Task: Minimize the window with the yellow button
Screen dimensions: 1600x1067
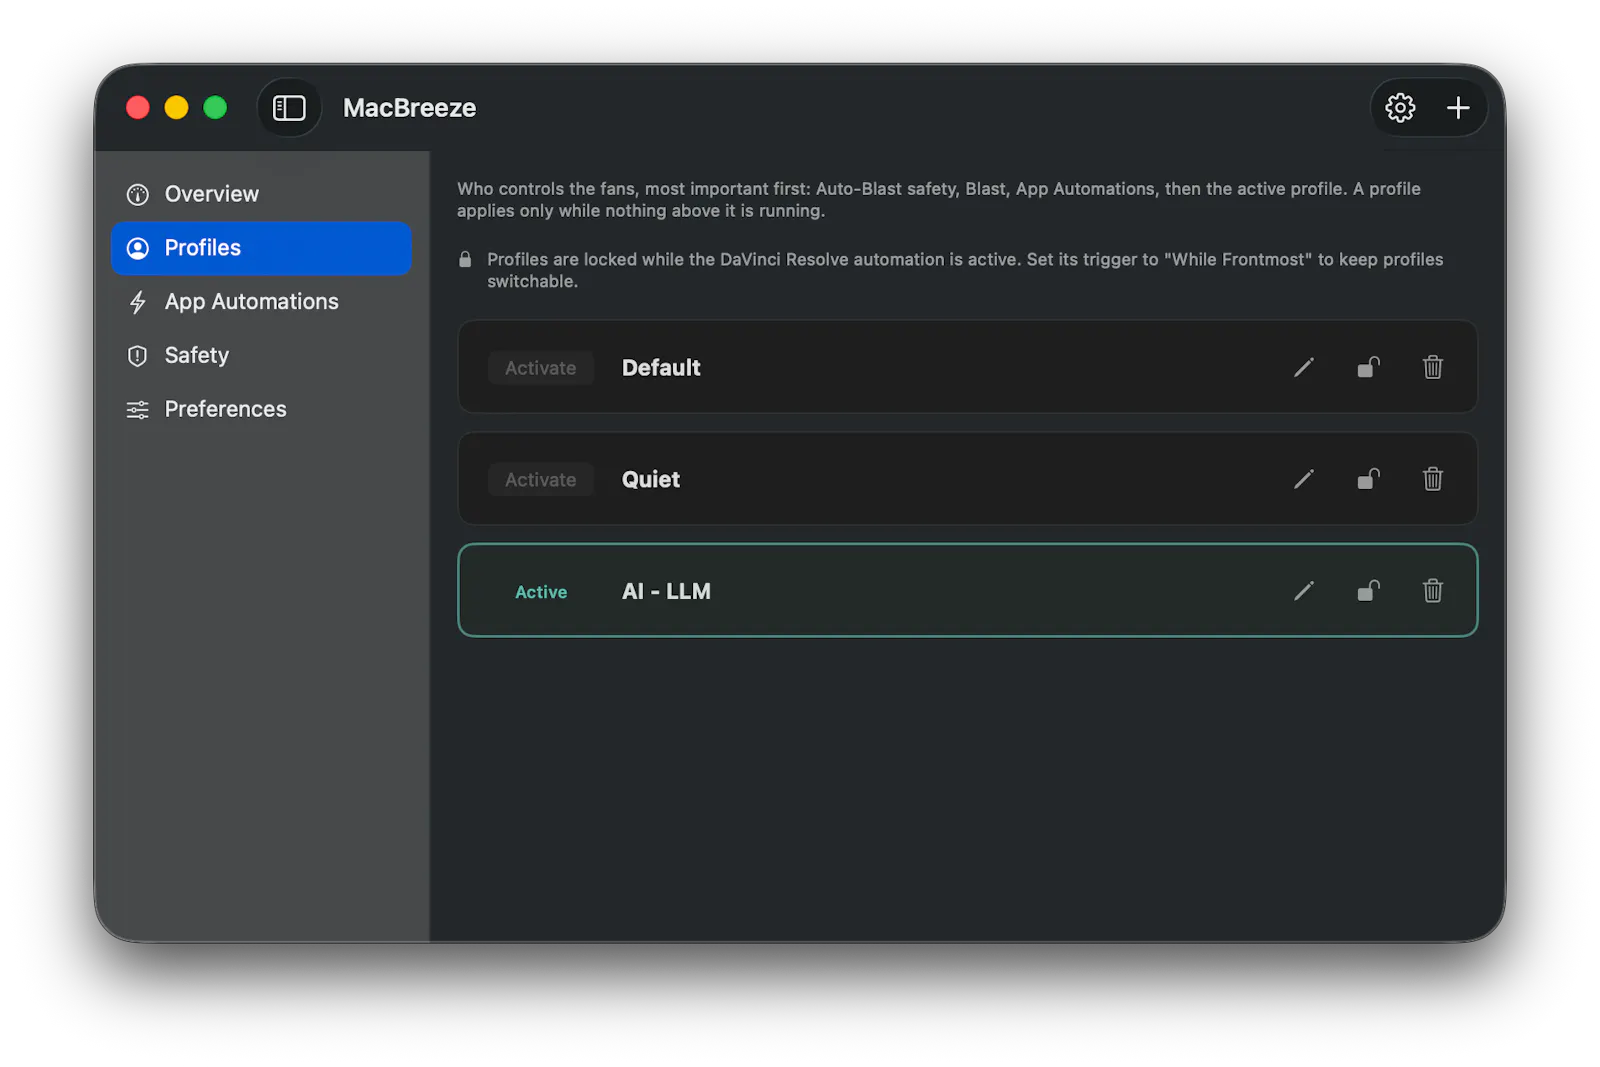Action: point(177,108)
